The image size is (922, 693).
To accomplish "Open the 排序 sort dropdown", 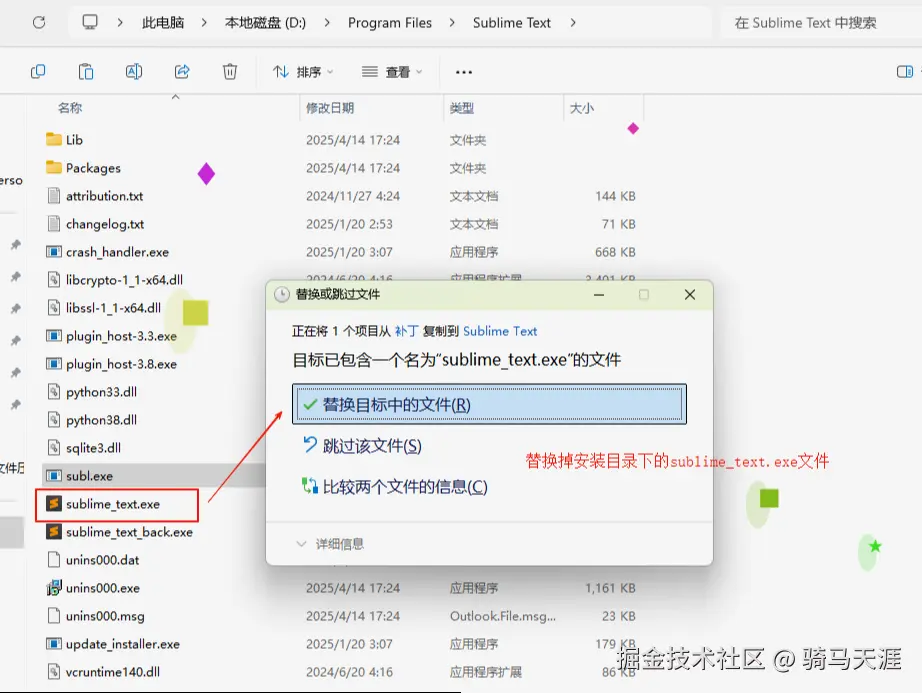I will (303, 72).
